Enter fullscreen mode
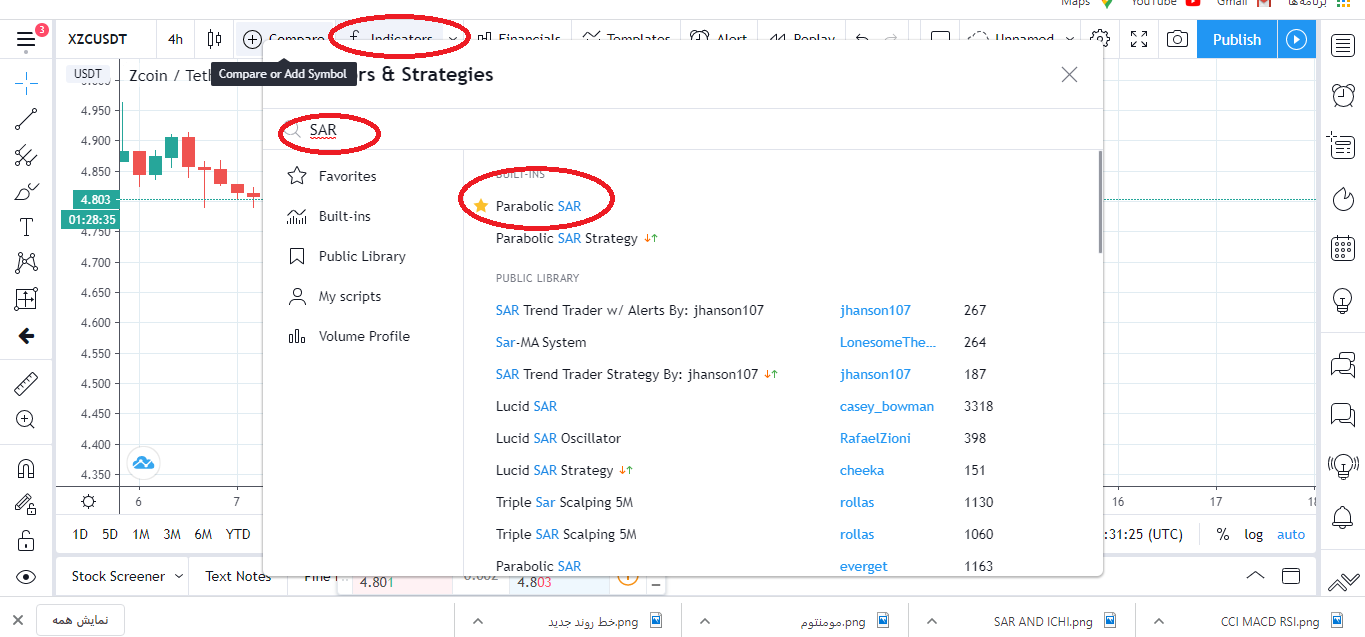Viewport: 1365px width, 637px height. (1139, 40)
